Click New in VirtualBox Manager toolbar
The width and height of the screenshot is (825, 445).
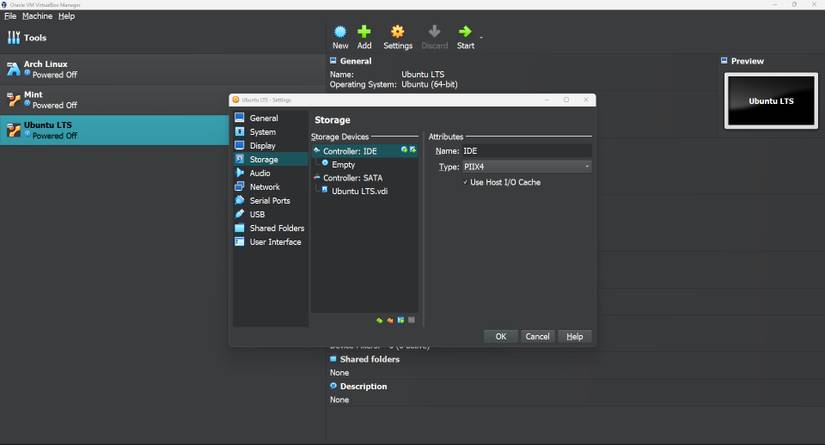[340, 37]
